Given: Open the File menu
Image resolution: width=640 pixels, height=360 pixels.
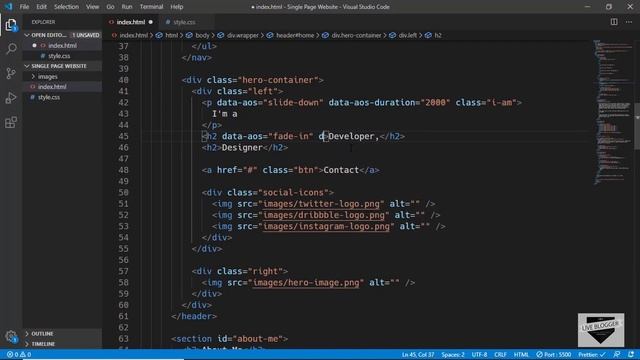Looking at the screenshot, I should point(24,7).
